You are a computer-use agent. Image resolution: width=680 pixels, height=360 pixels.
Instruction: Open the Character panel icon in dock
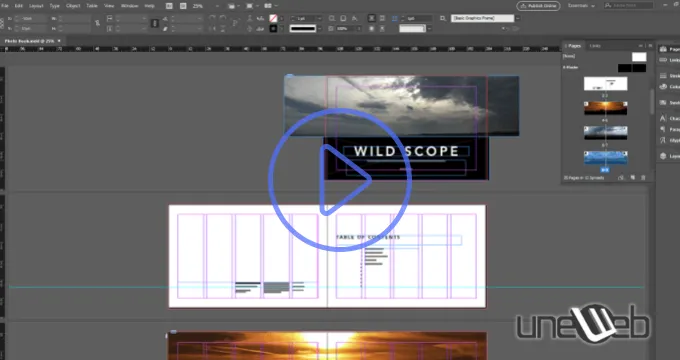click(x=663, y=118)
